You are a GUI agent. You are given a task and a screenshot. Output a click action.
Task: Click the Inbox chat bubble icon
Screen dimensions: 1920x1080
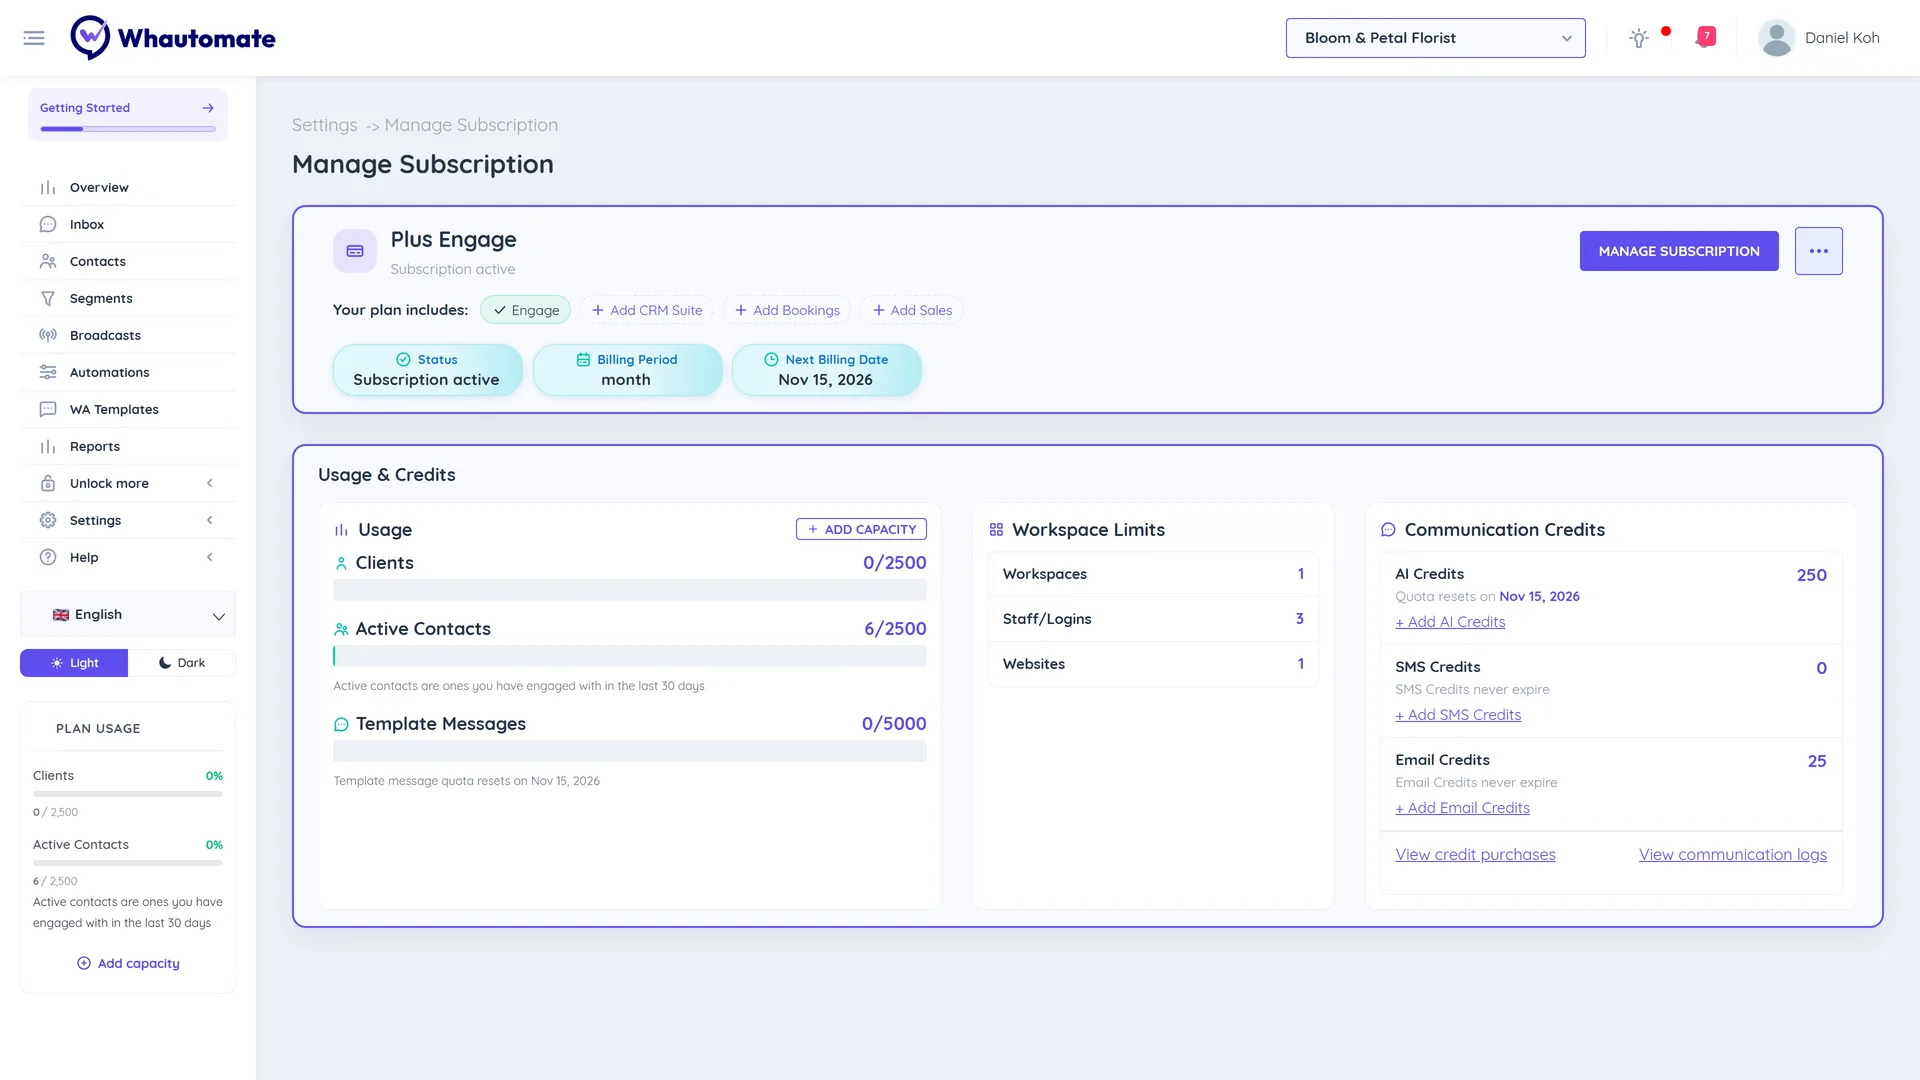pos(48,225)
